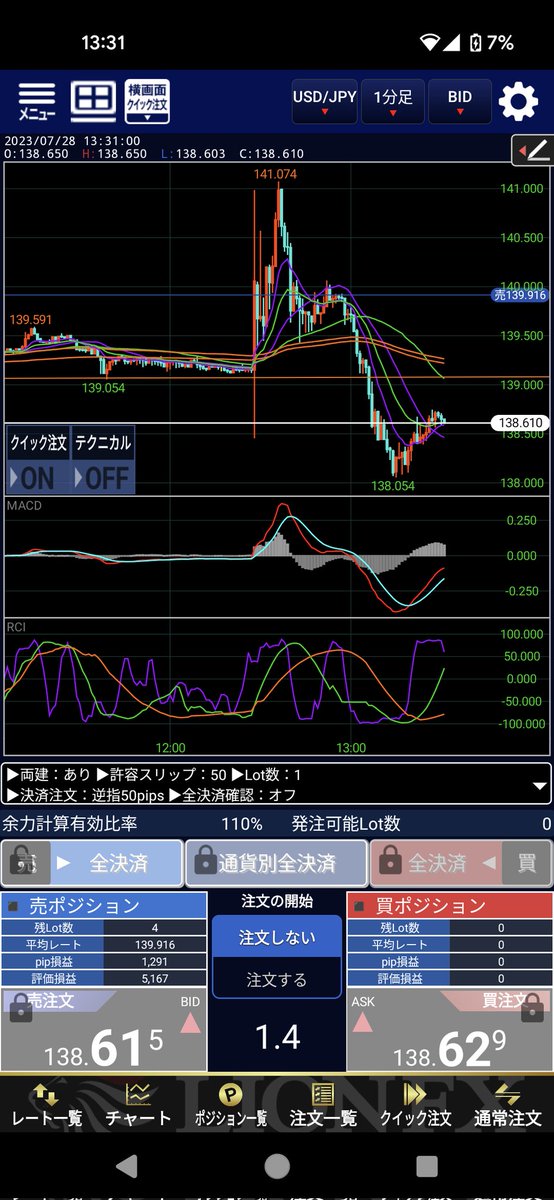Toggle クイック注文 ON switch
The width and height of the screenshot is (554, 1200).
(38, 460)
